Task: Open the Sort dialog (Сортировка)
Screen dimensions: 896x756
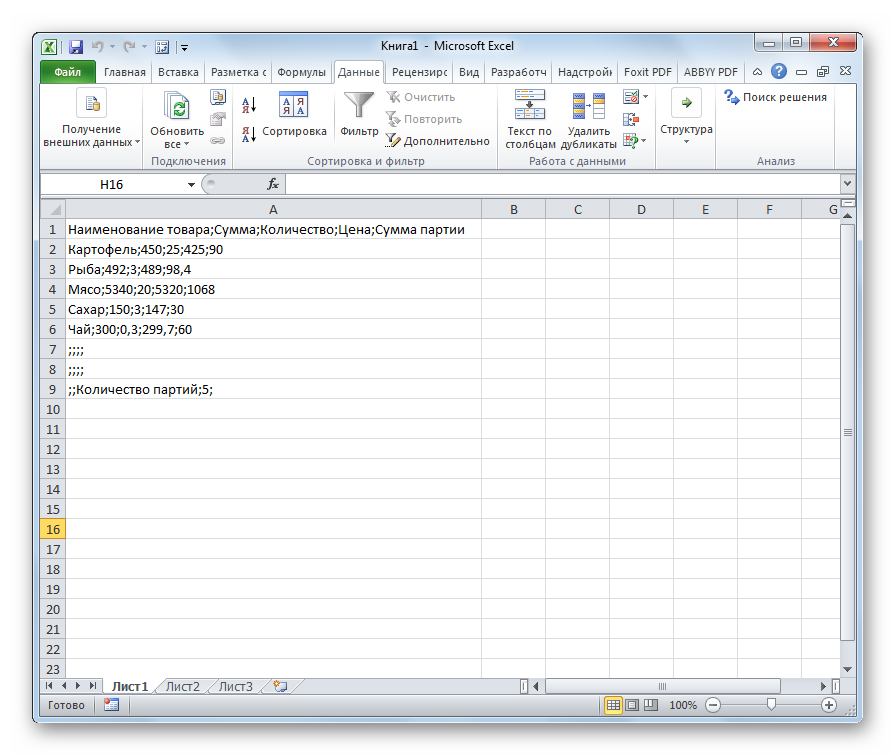Action: (x=293, y=115)
